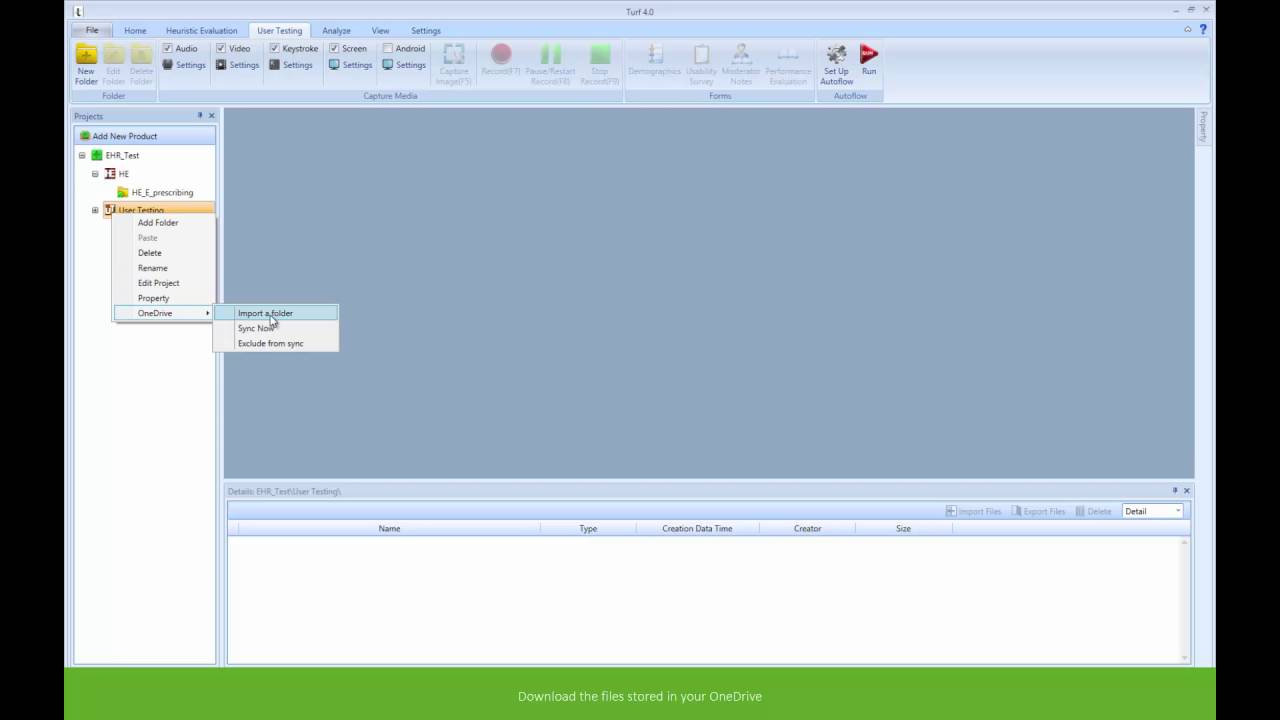Click the blue Help question mark icon
The image size is (1280, 720).
pyautogui.click(x=1203, y=29)
